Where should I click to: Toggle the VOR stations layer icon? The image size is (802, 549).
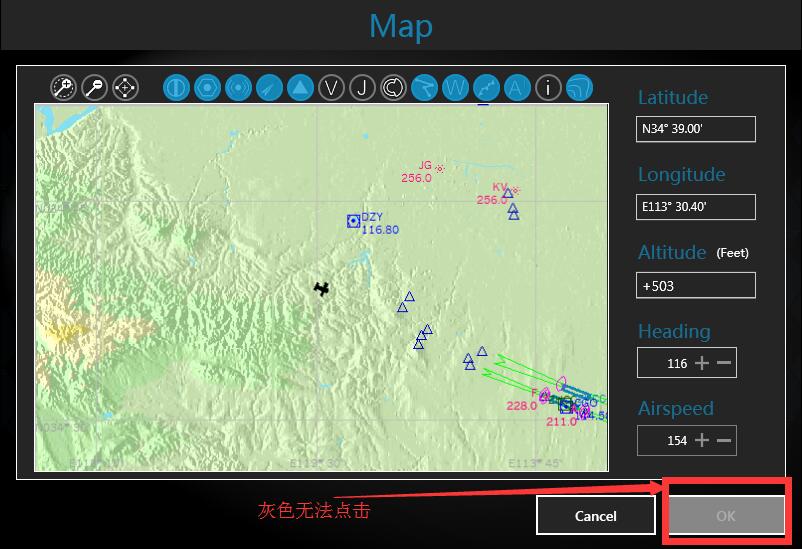click(207, 88)
